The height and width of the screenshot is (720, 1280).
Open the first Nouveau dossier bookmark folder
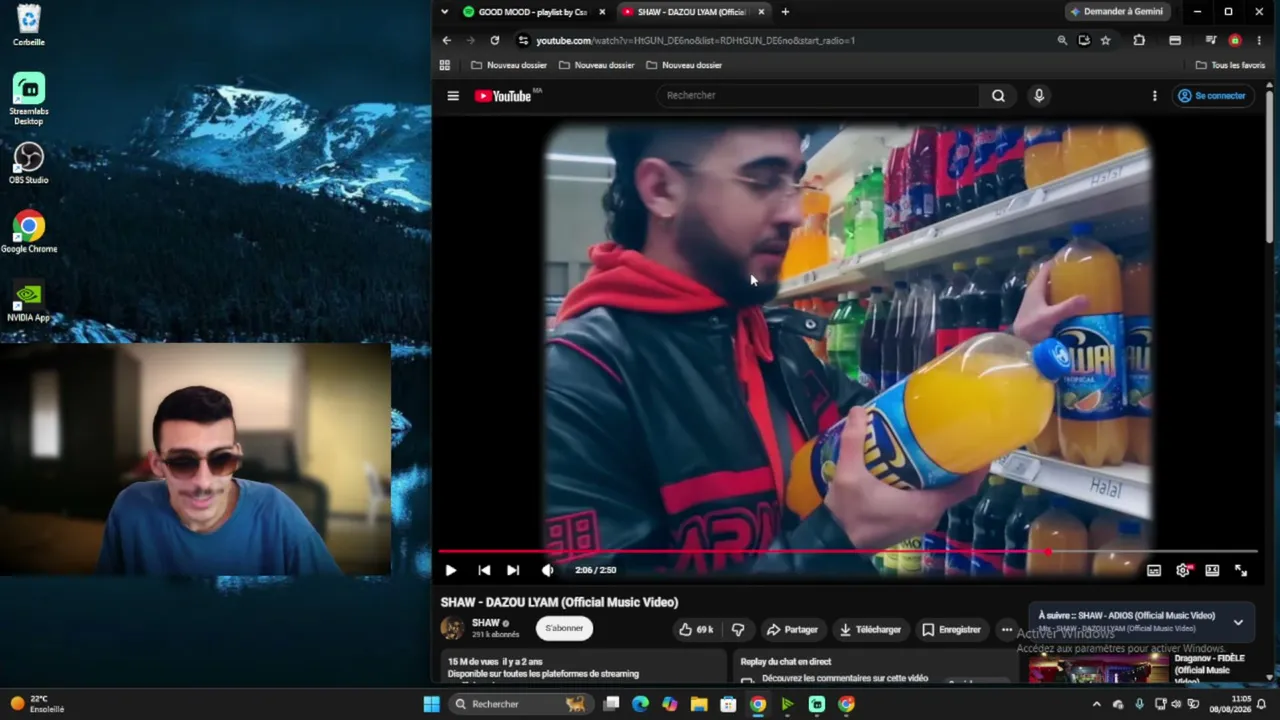coord(509,65)
